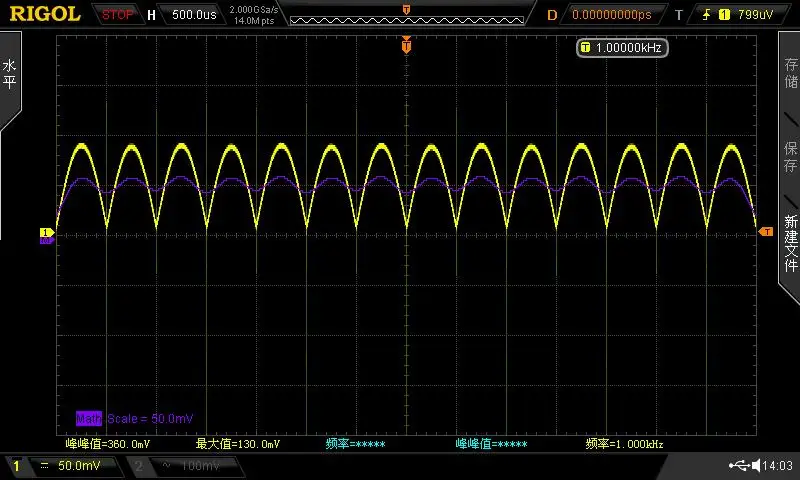Click the waveform memory overview bar
Viewport: 800px width, 480px height.
(x=407, y=20)
